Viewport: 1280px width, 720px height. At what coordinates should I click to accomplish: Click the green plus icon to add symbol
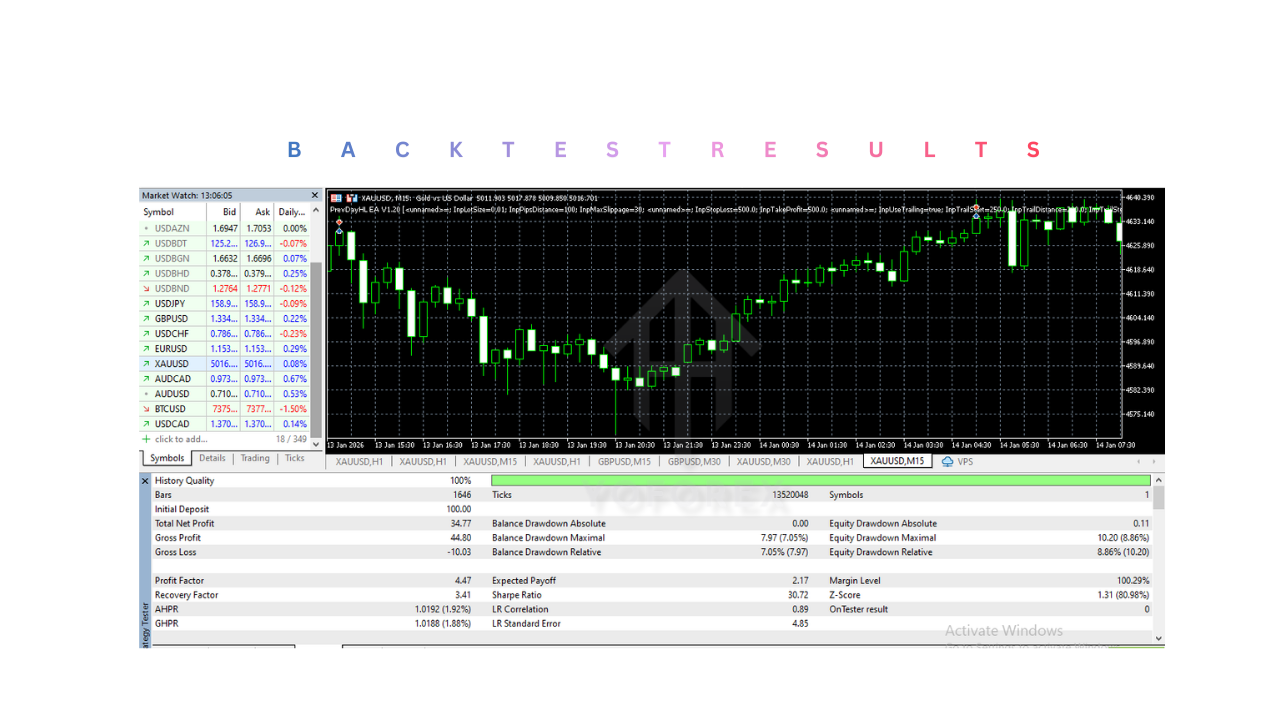pyautogui.click(x=146, y=439)
